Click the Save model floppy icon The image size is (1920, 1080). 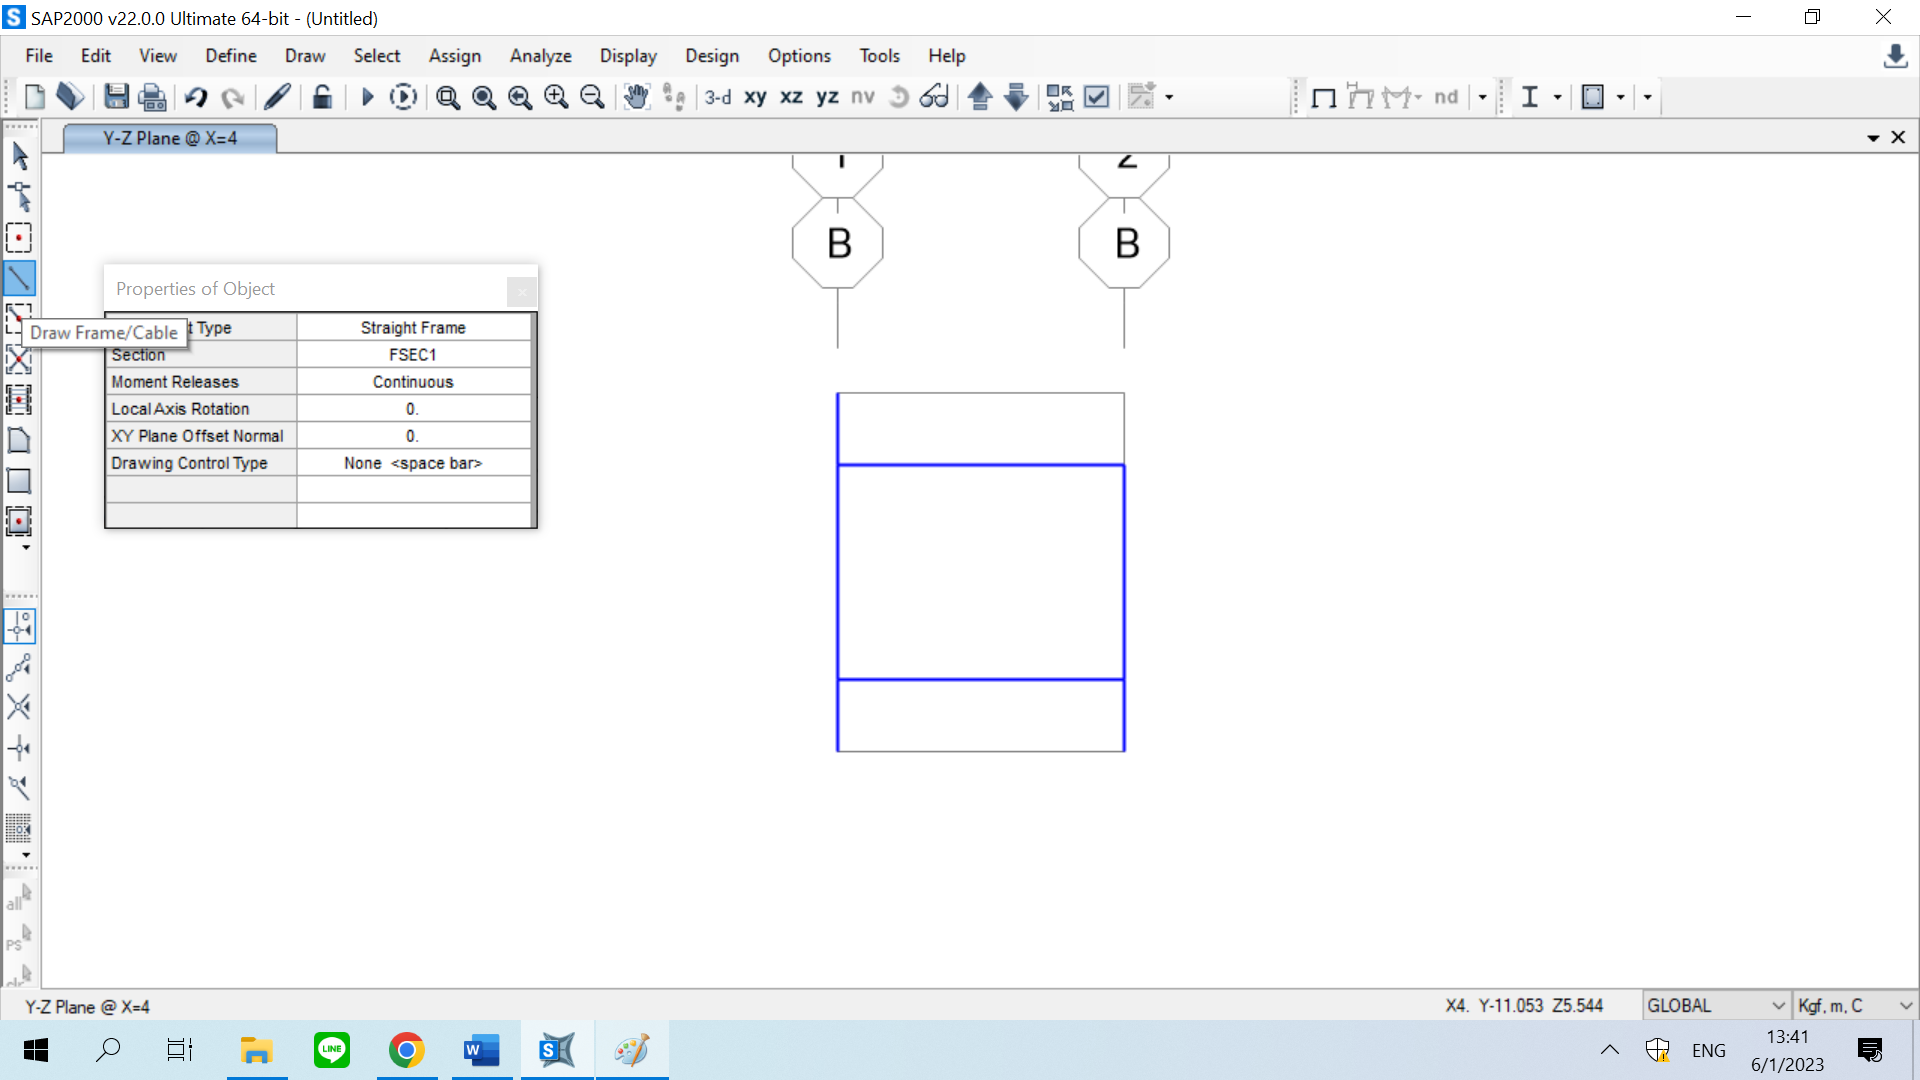point(116,97)
